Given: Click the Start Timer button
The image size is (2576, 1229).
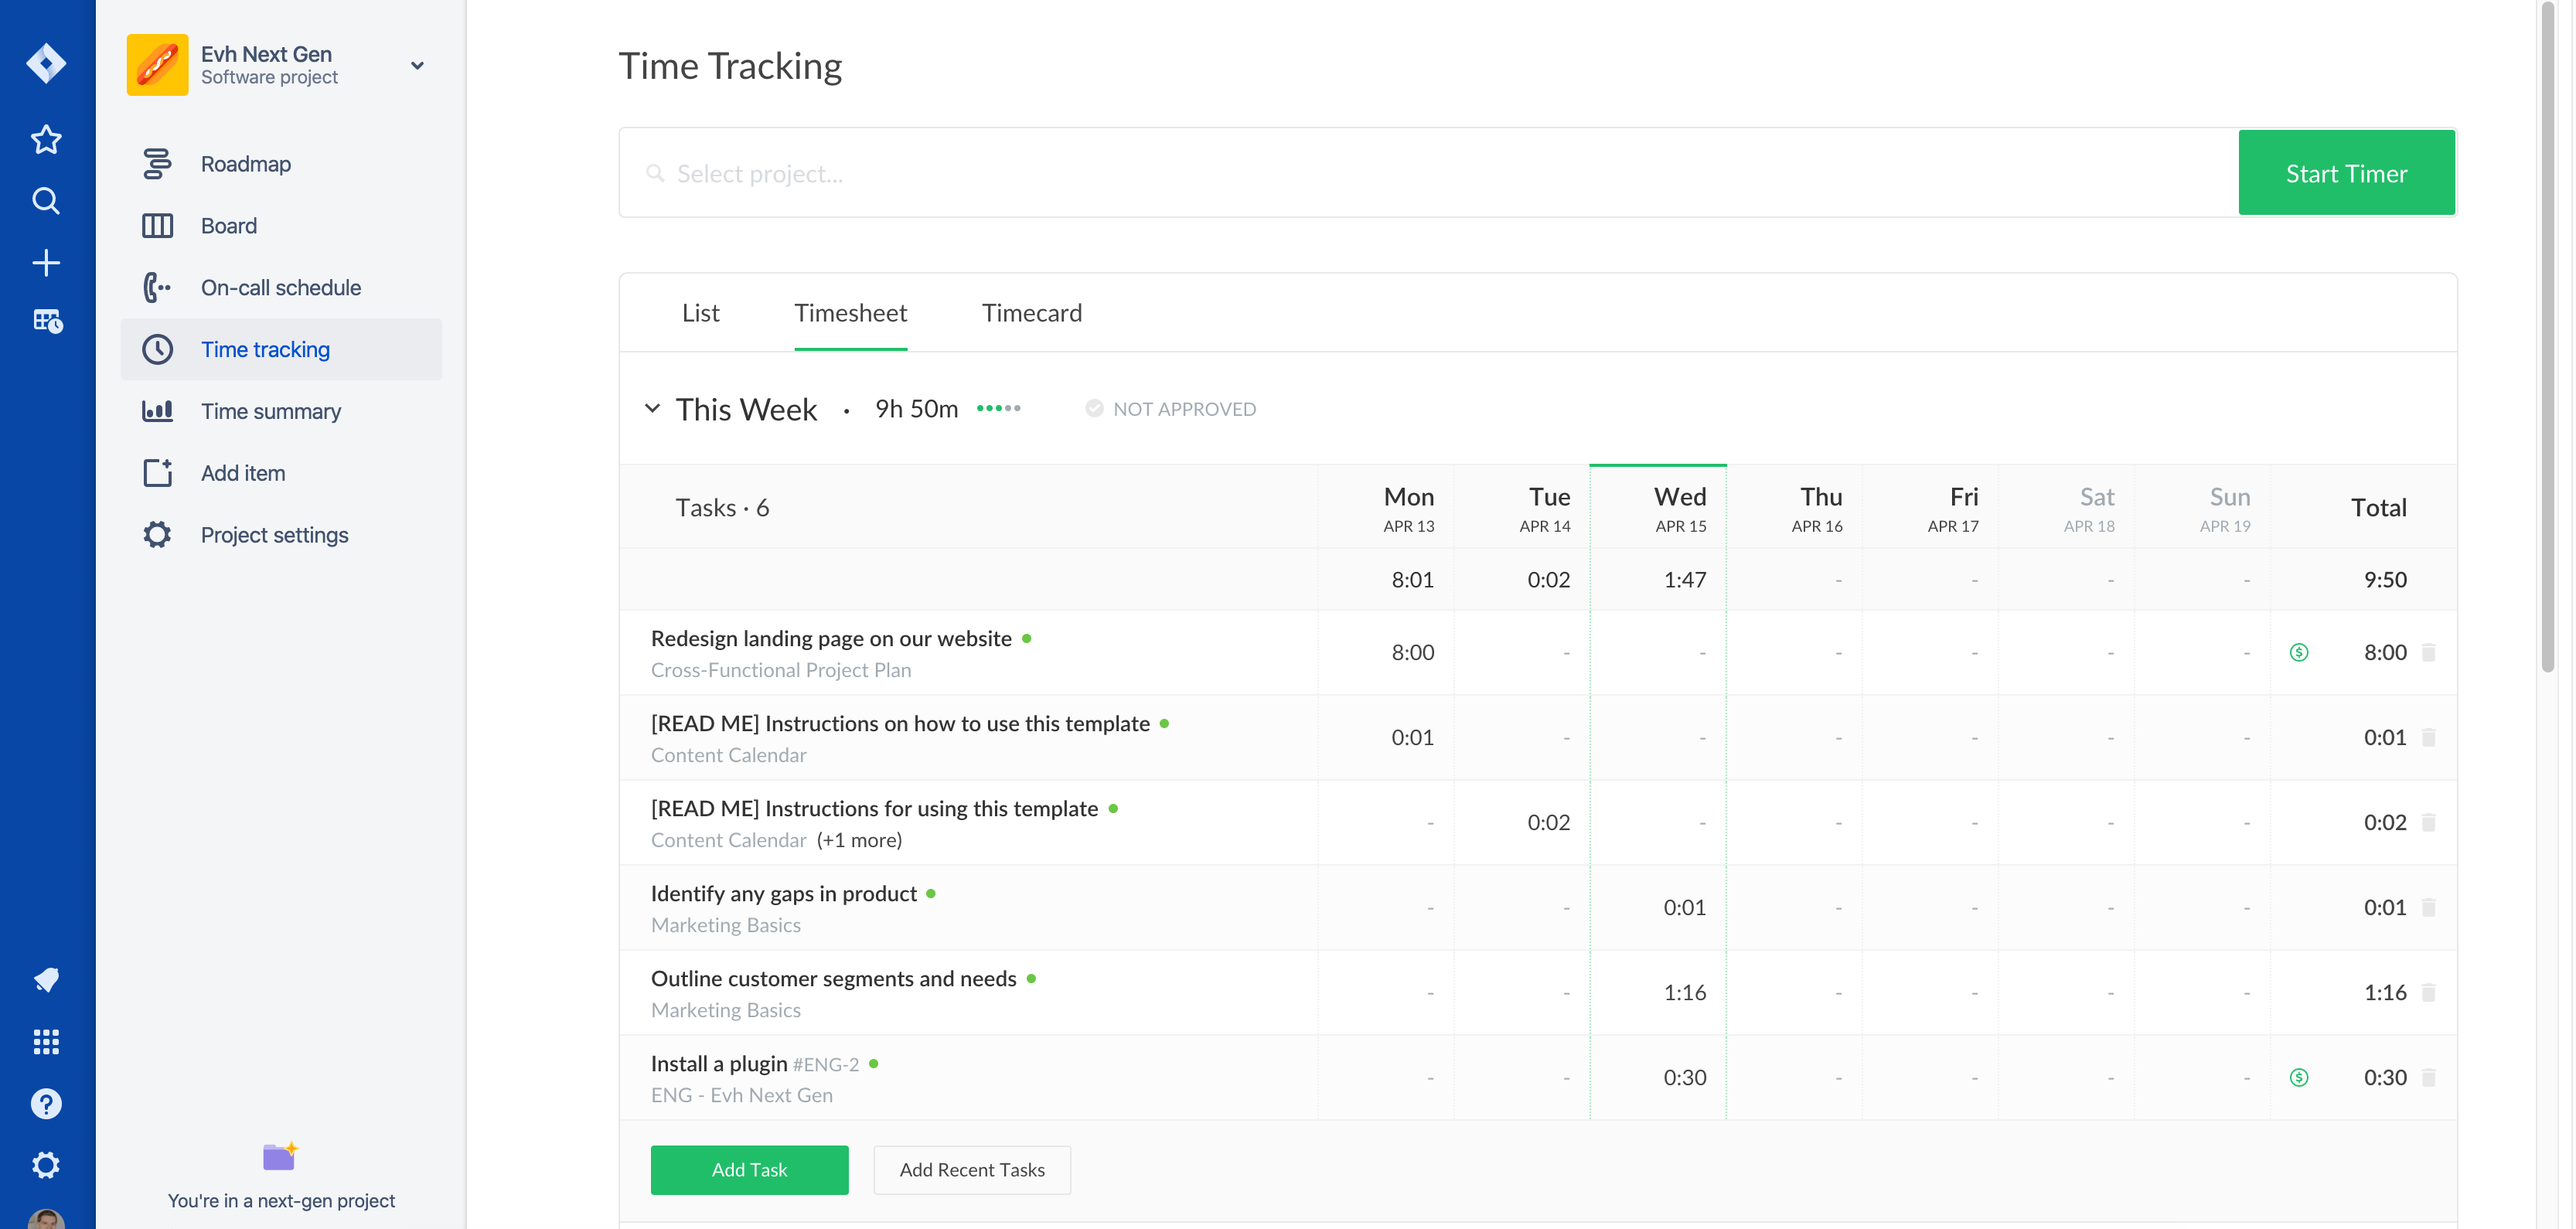Looking at the screenshot, I should 2346,173.
